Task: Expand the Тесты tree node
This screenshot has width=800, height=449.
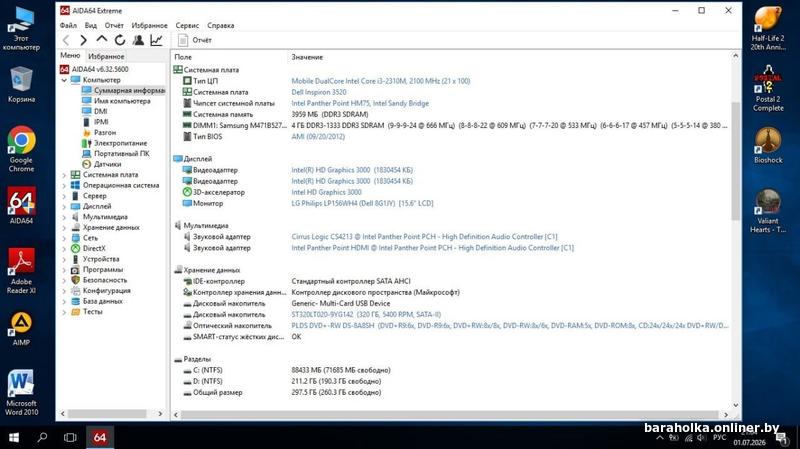Action: click(x=64, y=312)
